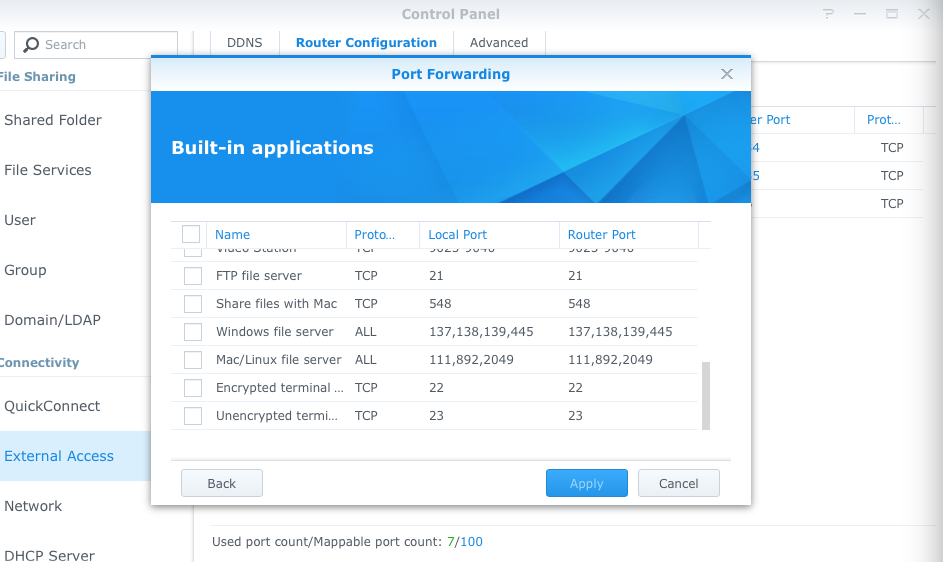Viewport: 943px width, 562px height.
Task: Switch to the DDNS tab
Action: tap(244, 43)
